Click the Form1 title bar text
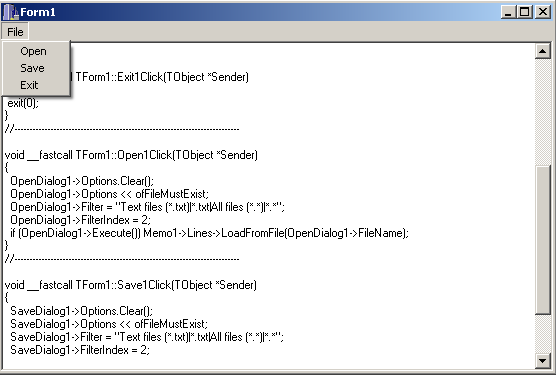Screen dimensions: 556x375 (38, 12)
